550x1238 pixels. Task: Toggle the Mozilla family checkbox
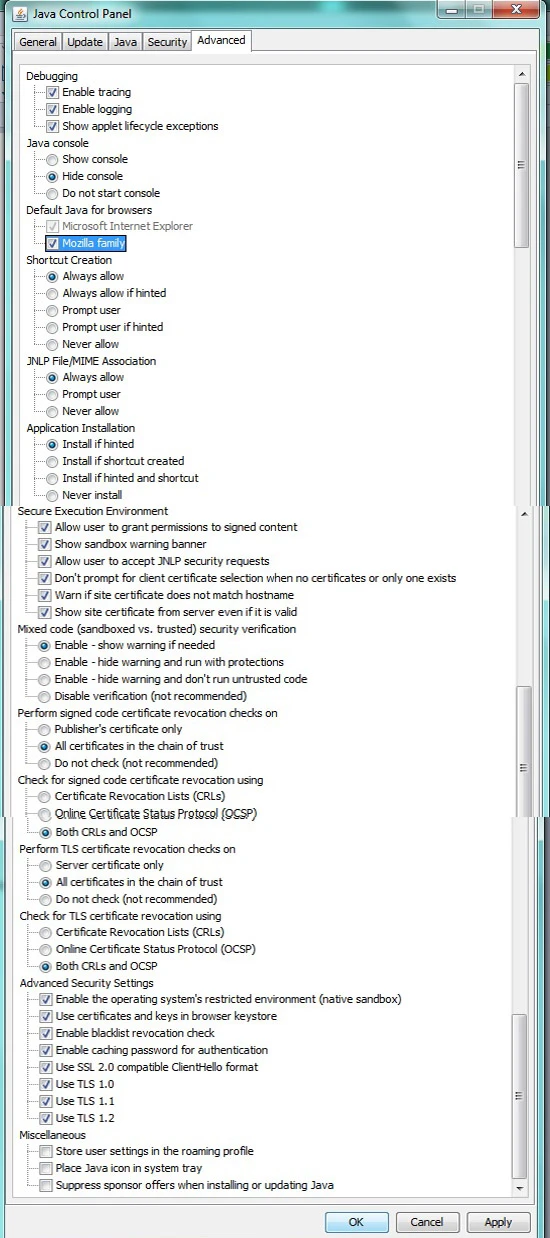(53, 243)
